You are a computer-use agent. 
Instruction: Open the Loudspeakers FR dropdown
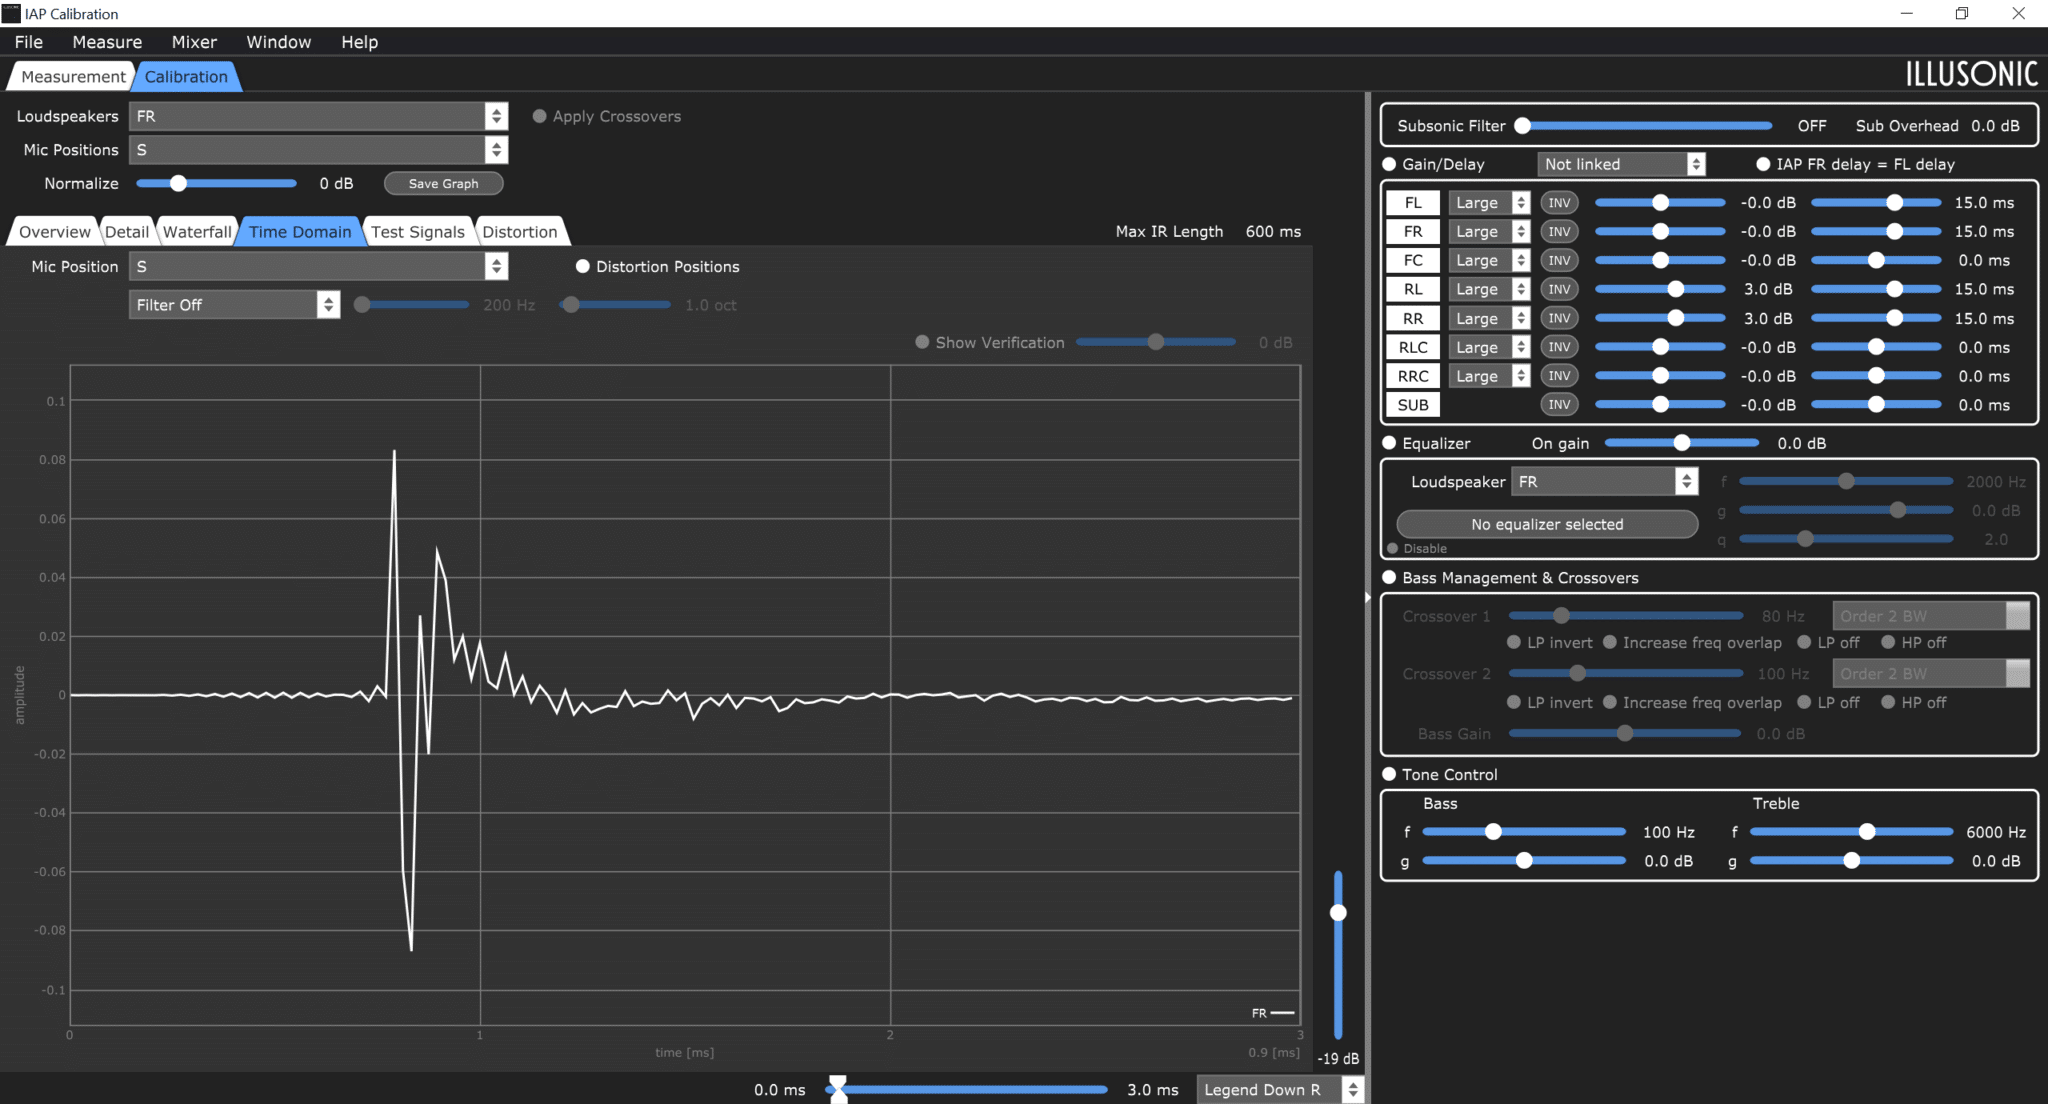pyautogui.click(x=319, y=116)
